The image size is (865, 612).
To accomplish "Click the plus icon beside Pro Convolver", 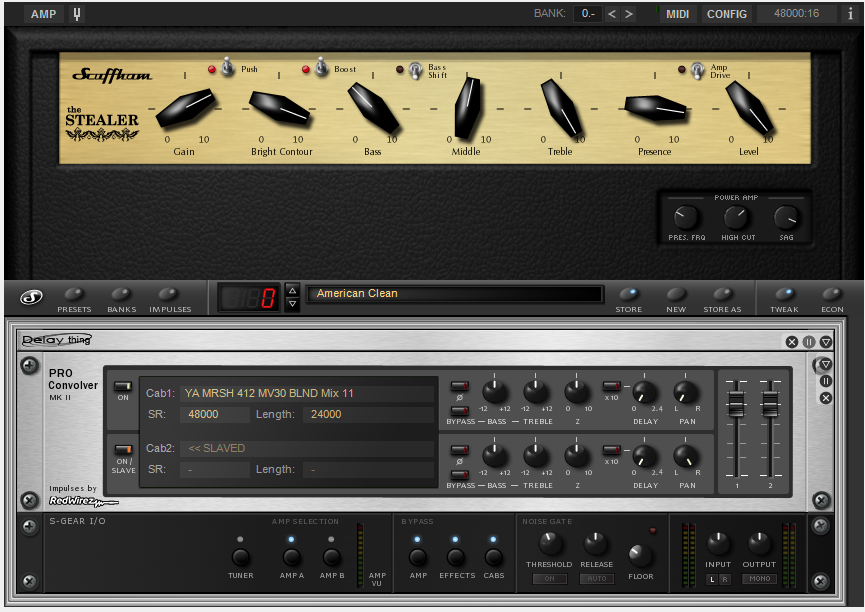I will pos(29,365).
